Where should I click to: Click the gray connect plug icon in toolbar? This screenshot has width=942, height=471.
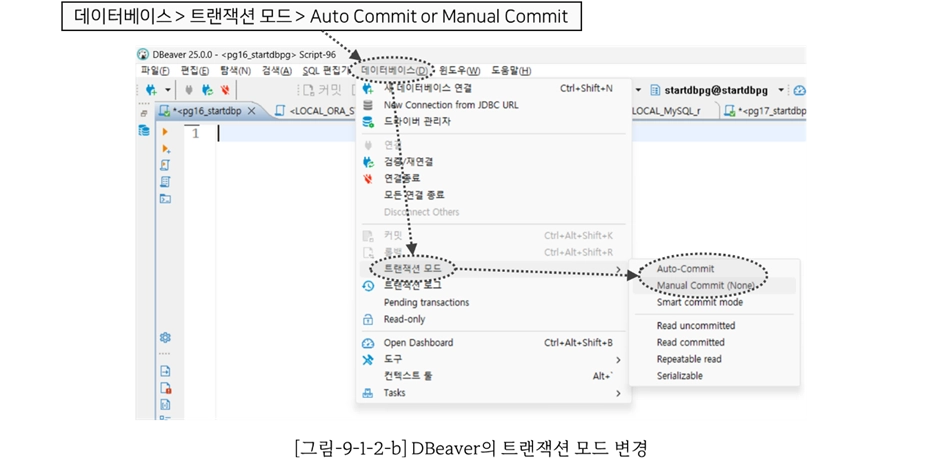(x=189, y=90)
